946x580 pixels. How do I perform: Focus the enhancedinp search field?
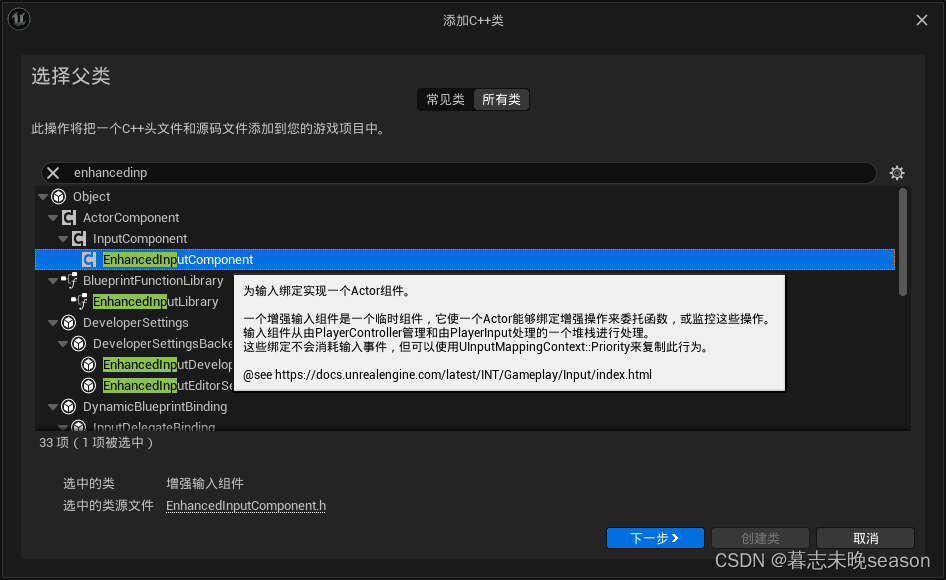point(459,173)
